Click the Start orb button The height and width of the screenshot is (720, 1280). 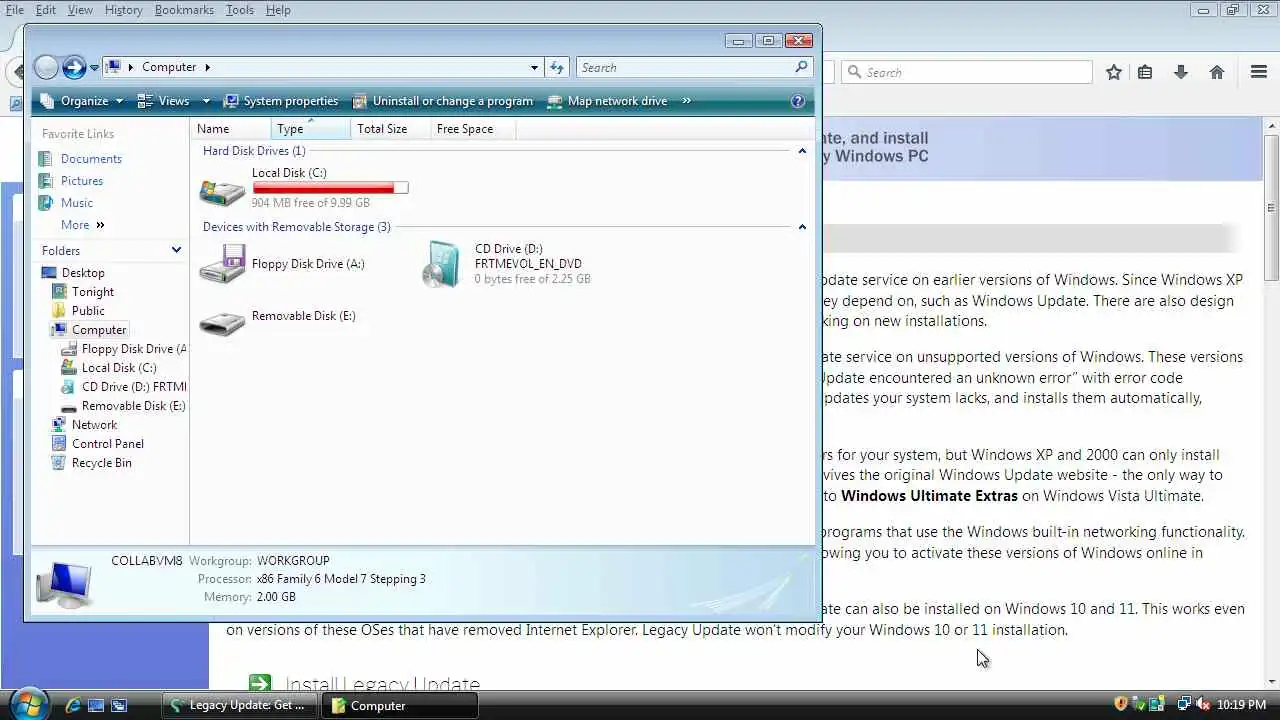pos(28,703)
